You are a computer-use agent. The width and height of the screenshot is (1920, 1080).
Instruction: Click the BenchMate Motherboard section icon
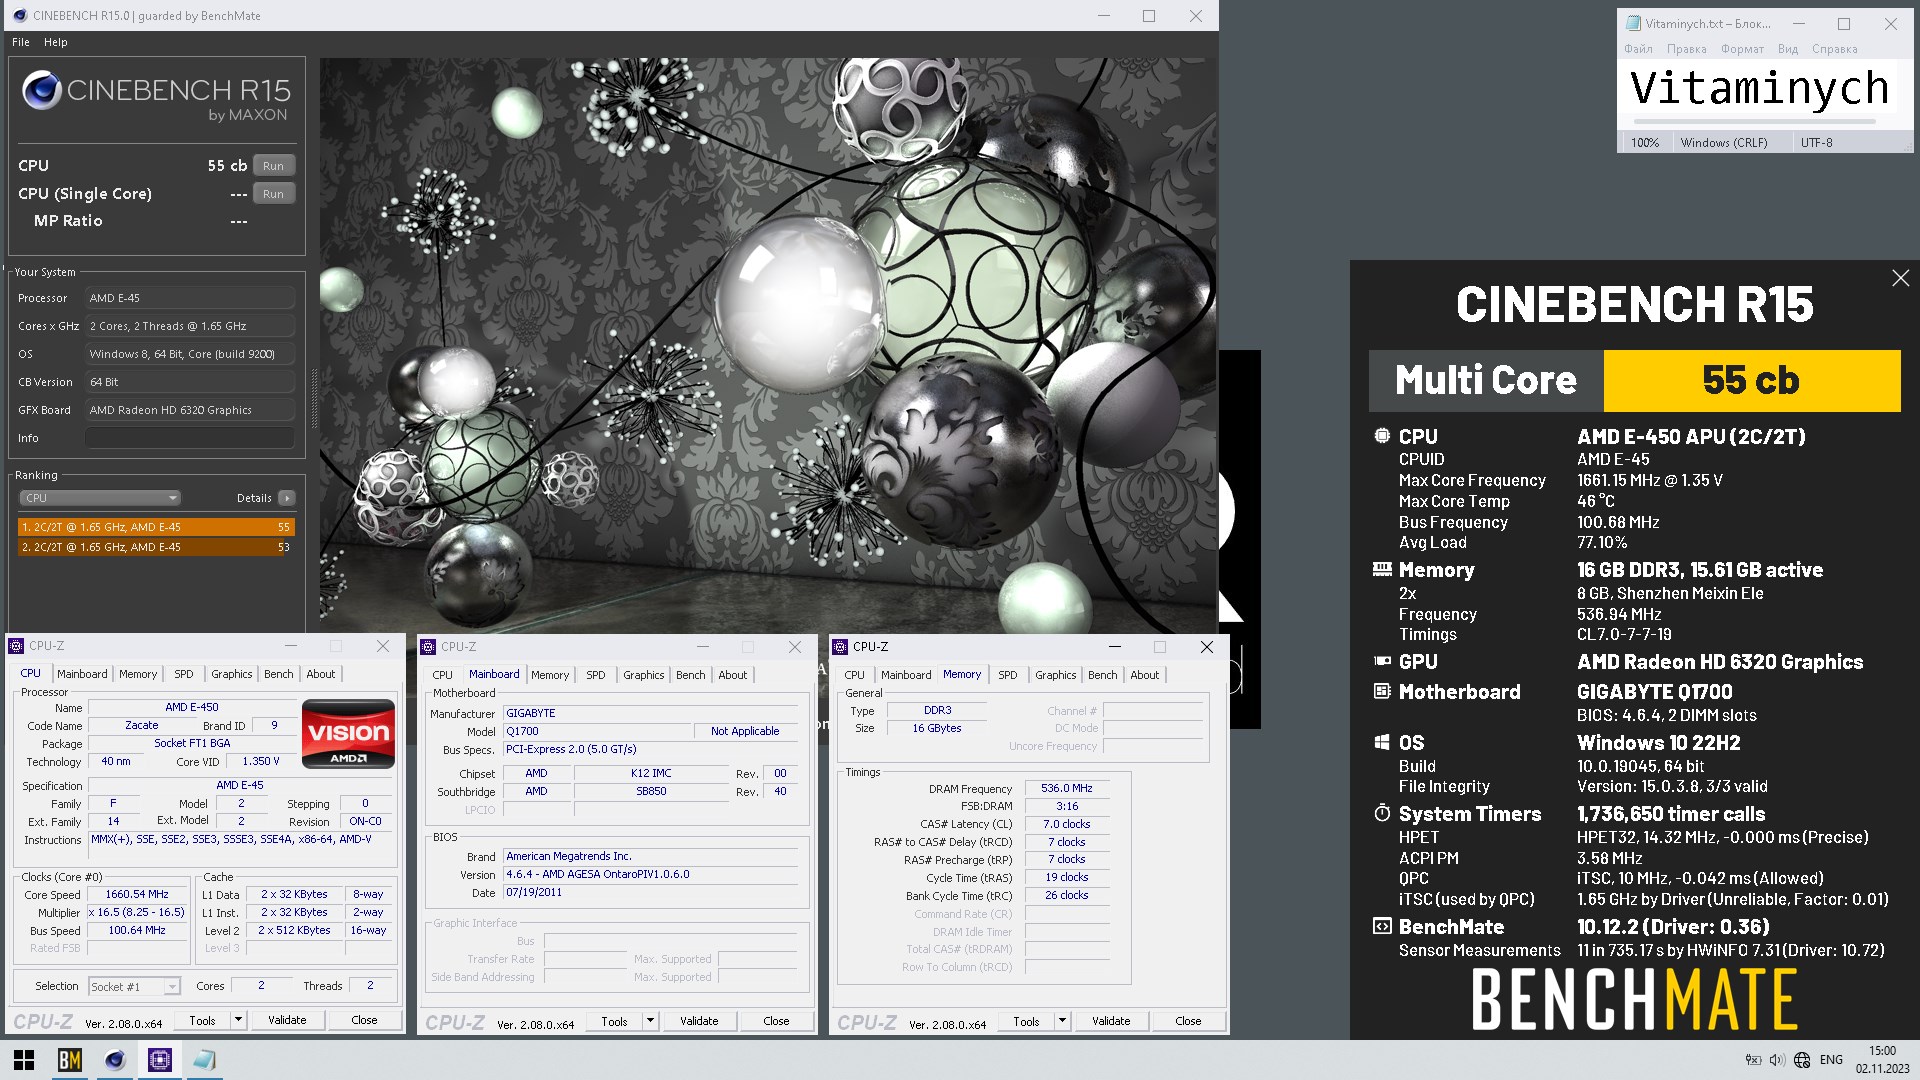(x=1382, y=691)
